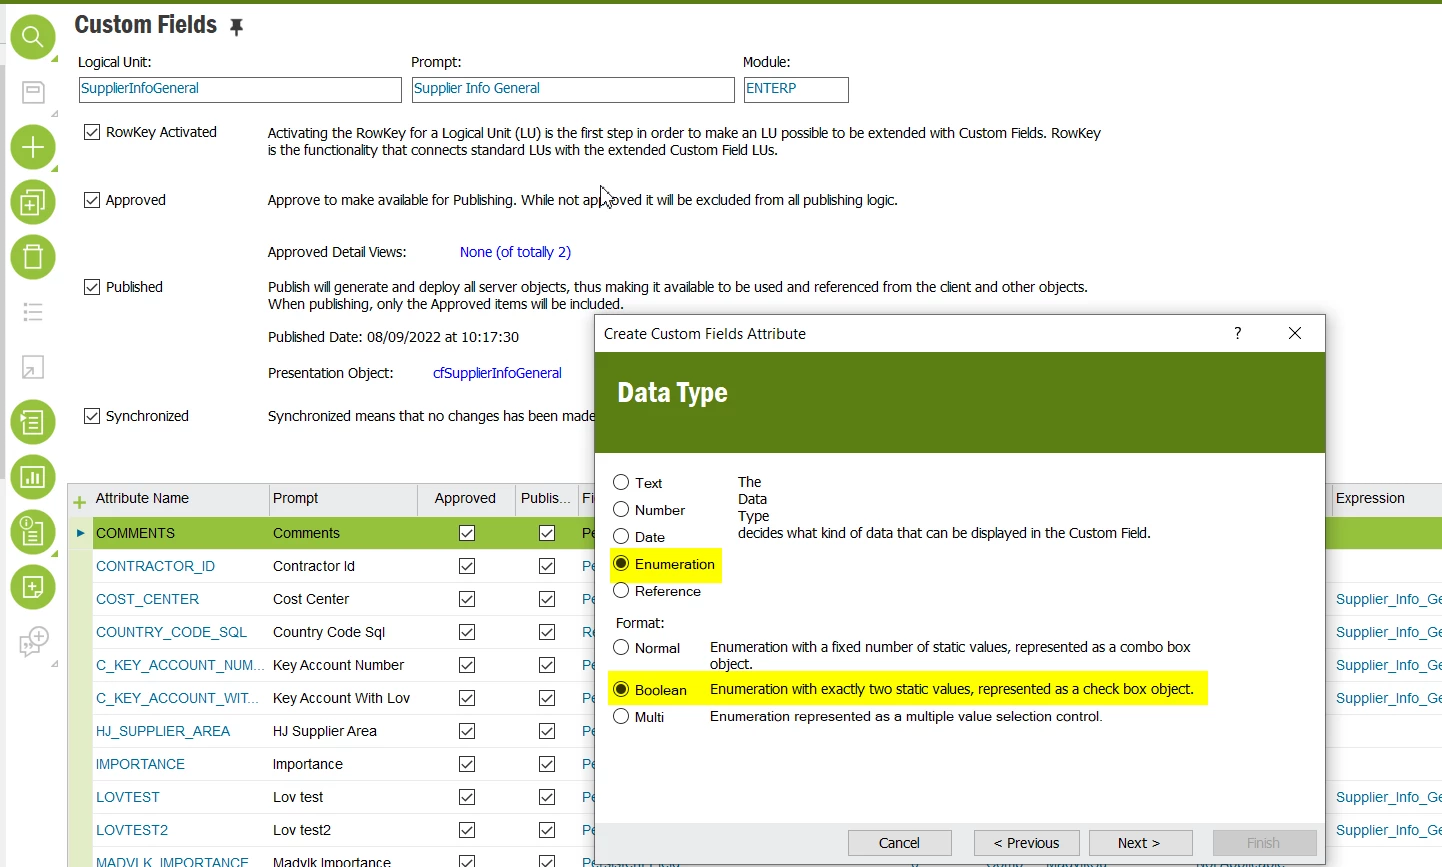The image size is (1442, 867).
Task: Click the trash icon to delete
Action: pos(33,257)
